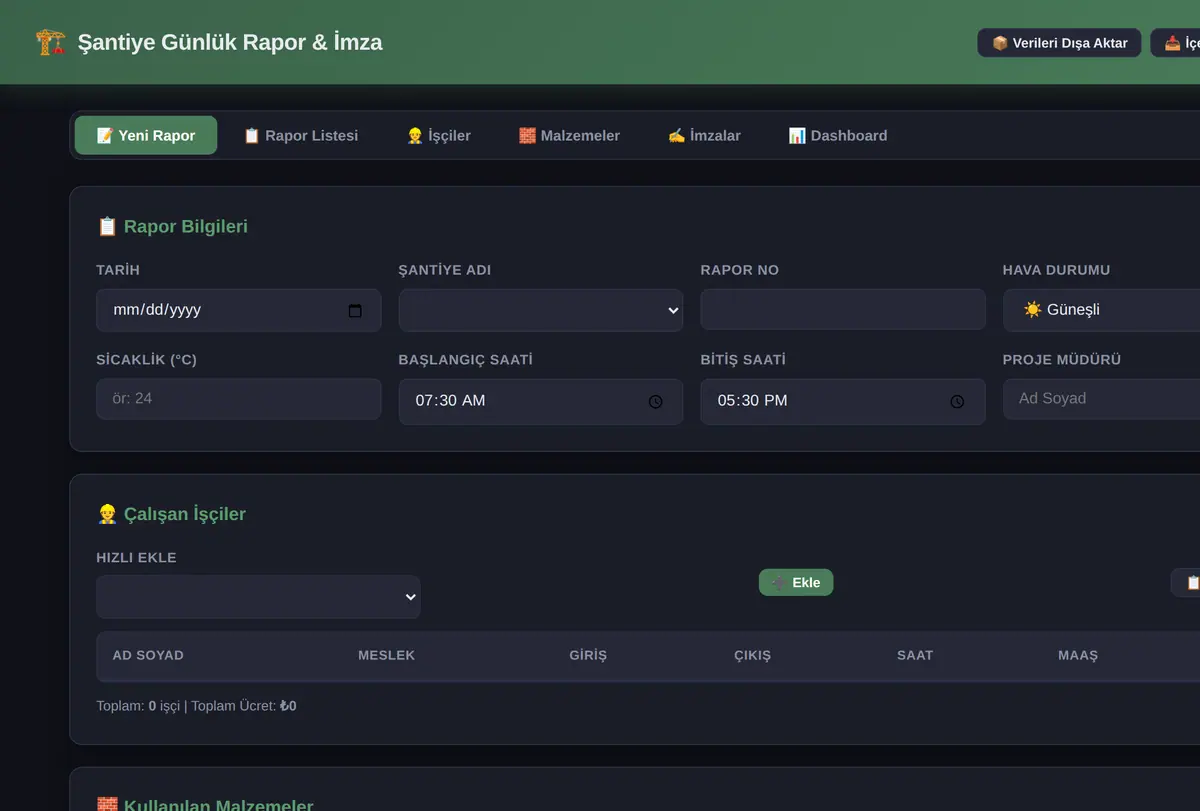Open the calendar picker in Tarih field
The height and width of the screenshot is (811, 1200).
pos(355,311)
